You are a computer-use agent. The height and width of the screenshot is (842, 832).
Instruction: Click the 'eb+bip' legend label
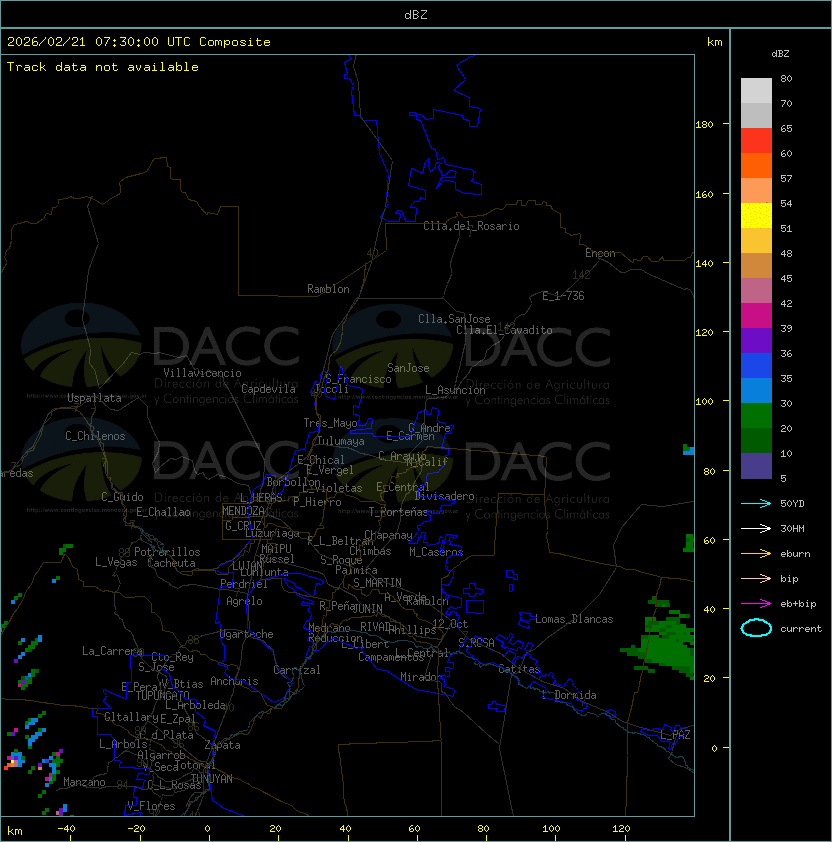pyautogui.click(x=798, y=604)
